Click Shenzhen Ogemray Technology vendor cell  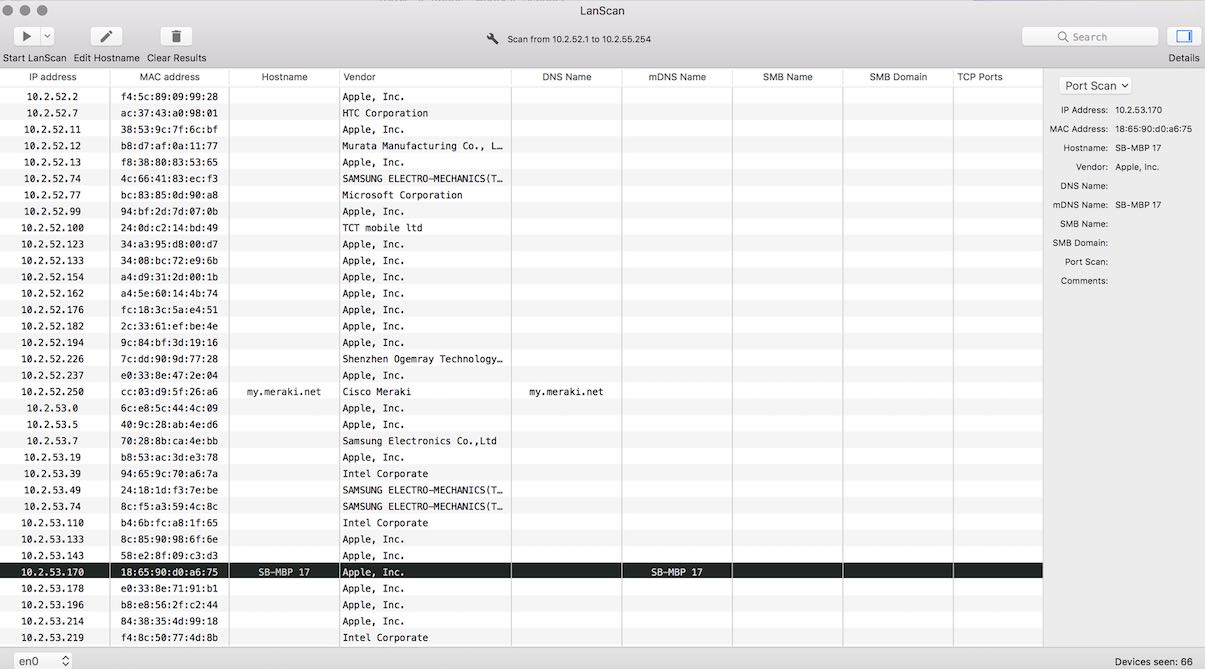pos(422,359)
